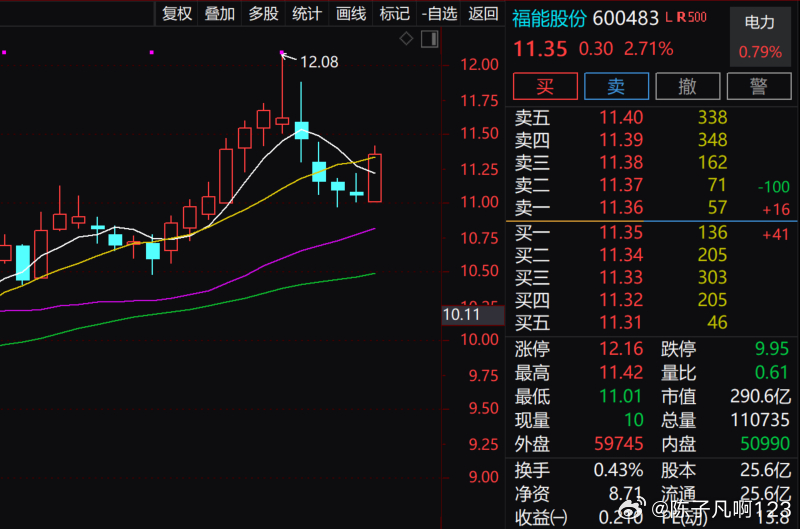
Task: Select 多股 multi-stock view
Action: pos(263,13)
